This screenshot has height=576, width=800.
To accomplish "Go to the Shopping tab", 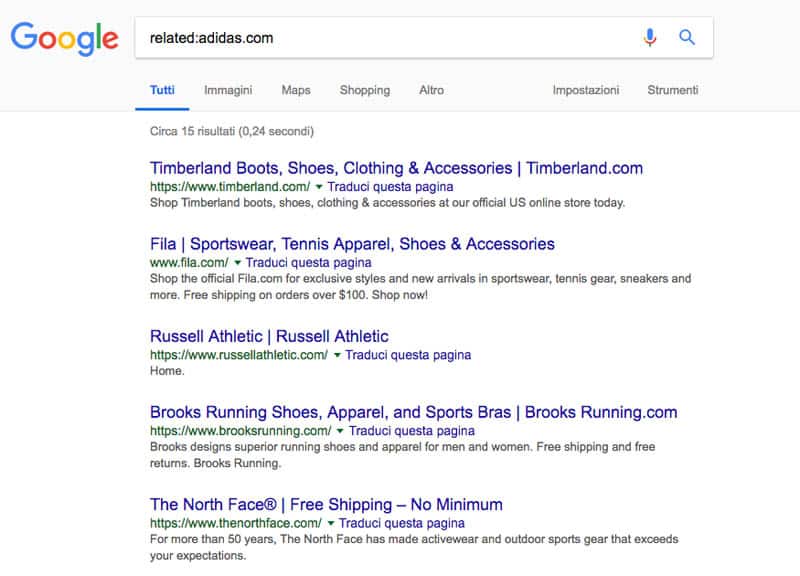I will pyautogui.click(x=365, y=90).
